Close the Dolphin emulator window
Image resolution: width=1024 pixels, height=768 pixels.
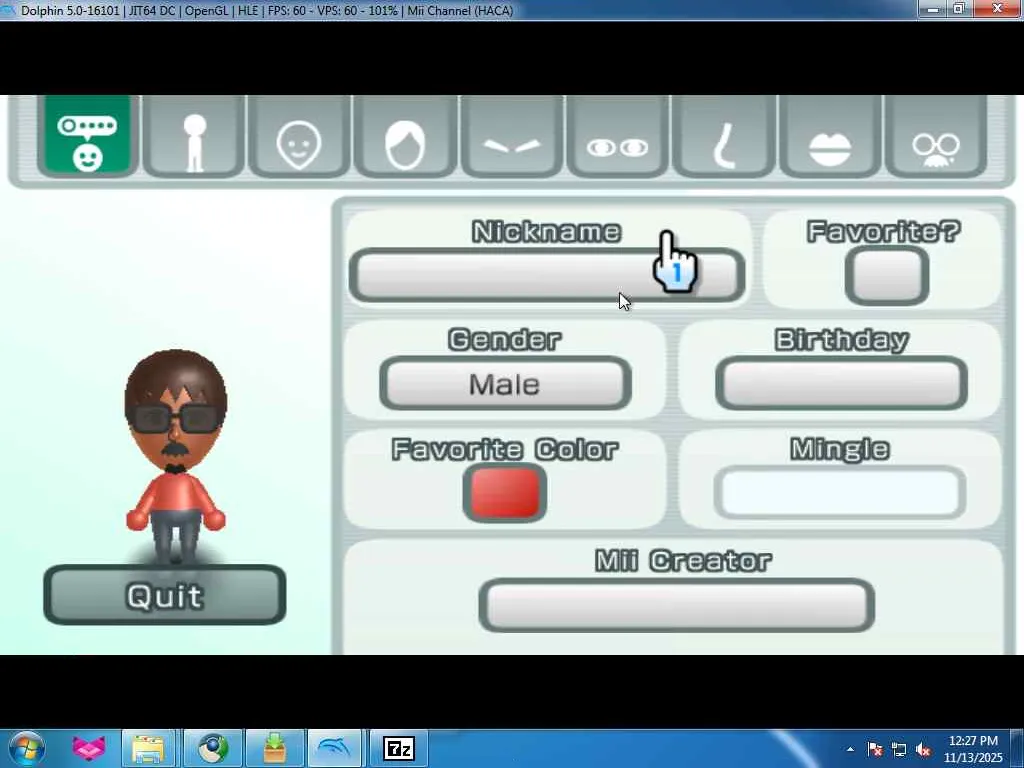997,8
